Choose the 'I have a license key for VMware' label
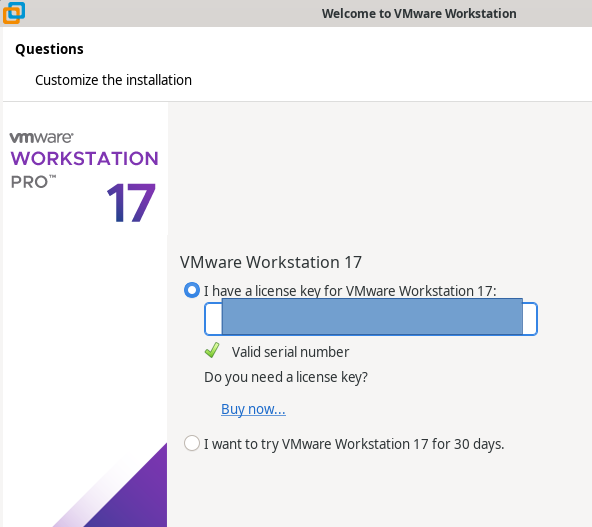This screenshot has width=592, height=527. [x=350, y=291]
